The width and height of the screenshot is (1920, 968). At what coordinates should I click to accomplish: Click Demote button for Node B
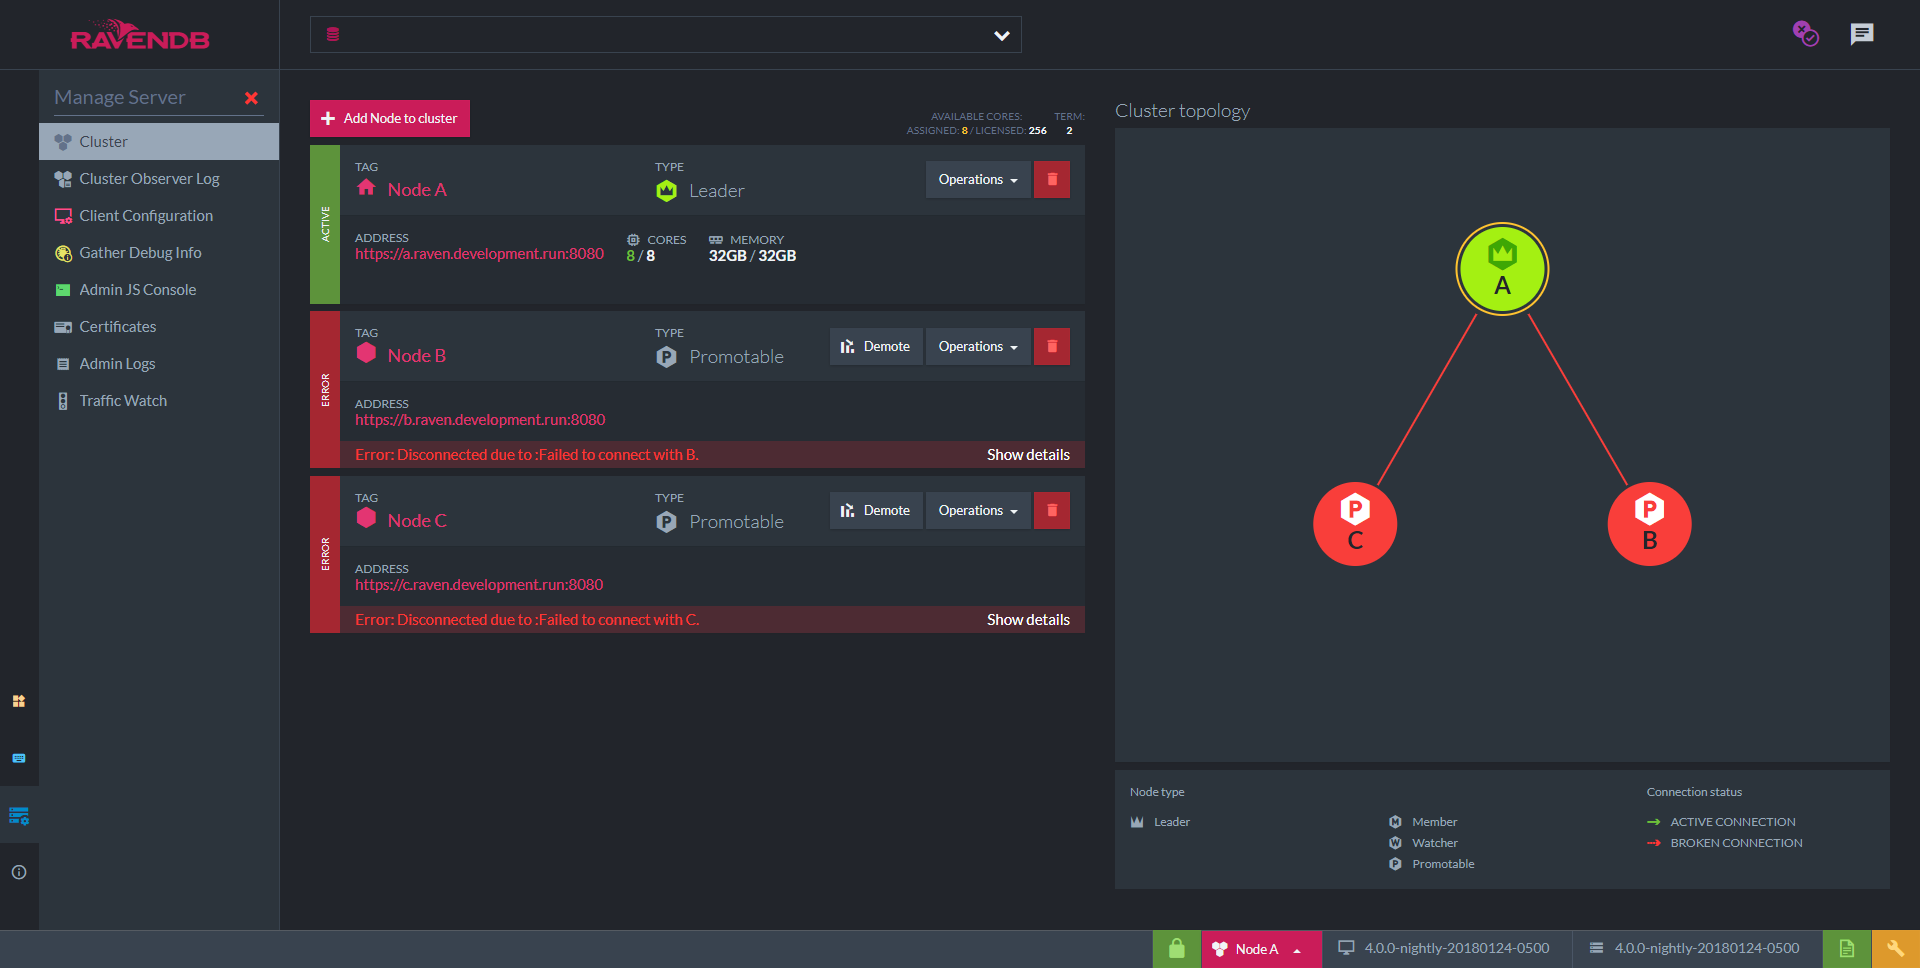[876, 347]
